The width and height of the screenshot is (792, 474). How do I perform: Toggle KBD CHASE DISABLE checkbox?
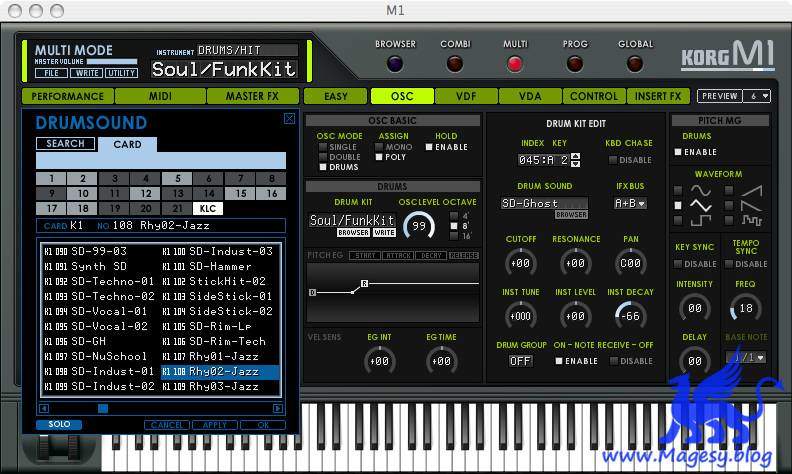(613, 160)
